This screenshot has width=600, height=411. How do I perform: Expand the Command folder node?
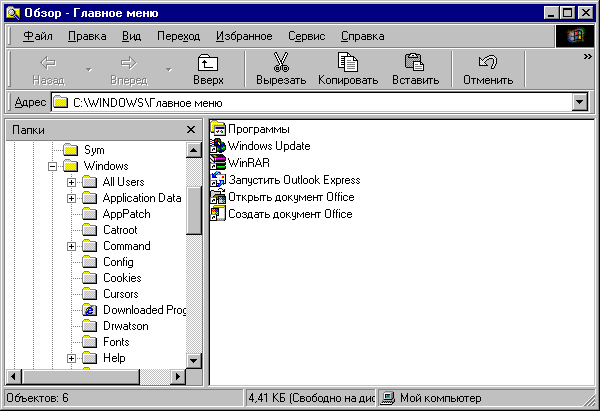[x=71, y=246]
